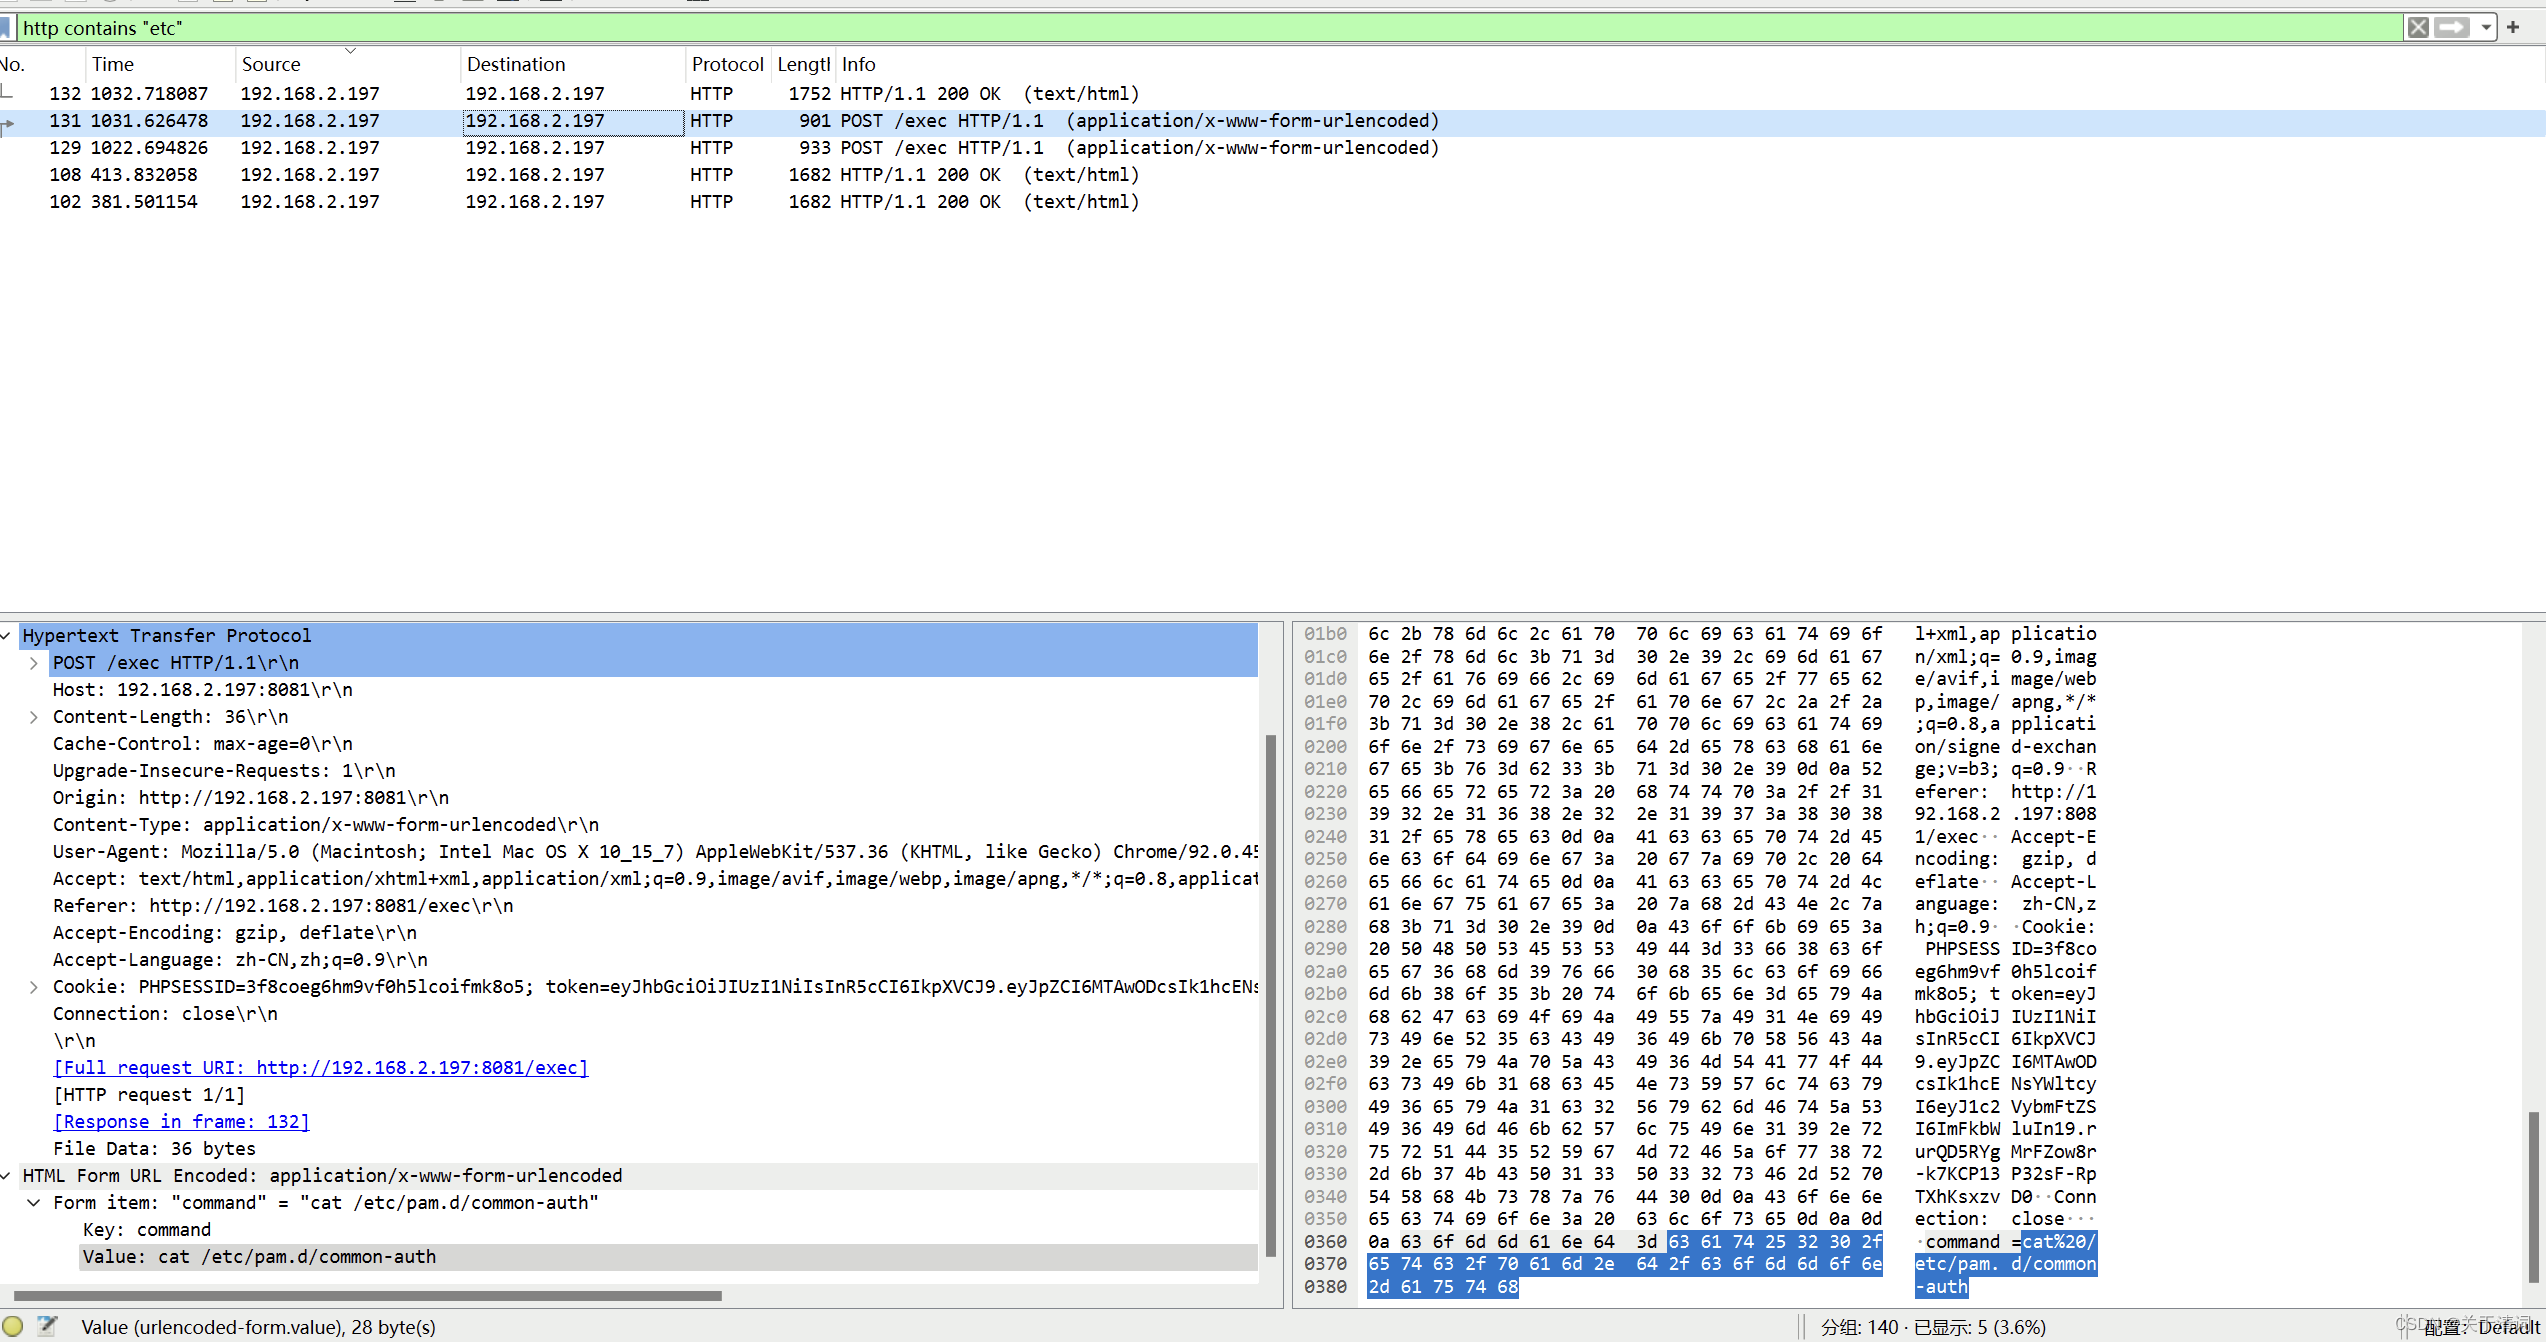Open the capture file properties icon in status bar
Image resolution: width=2546 pixels, height=1342 pixels.
point(47,1326)
